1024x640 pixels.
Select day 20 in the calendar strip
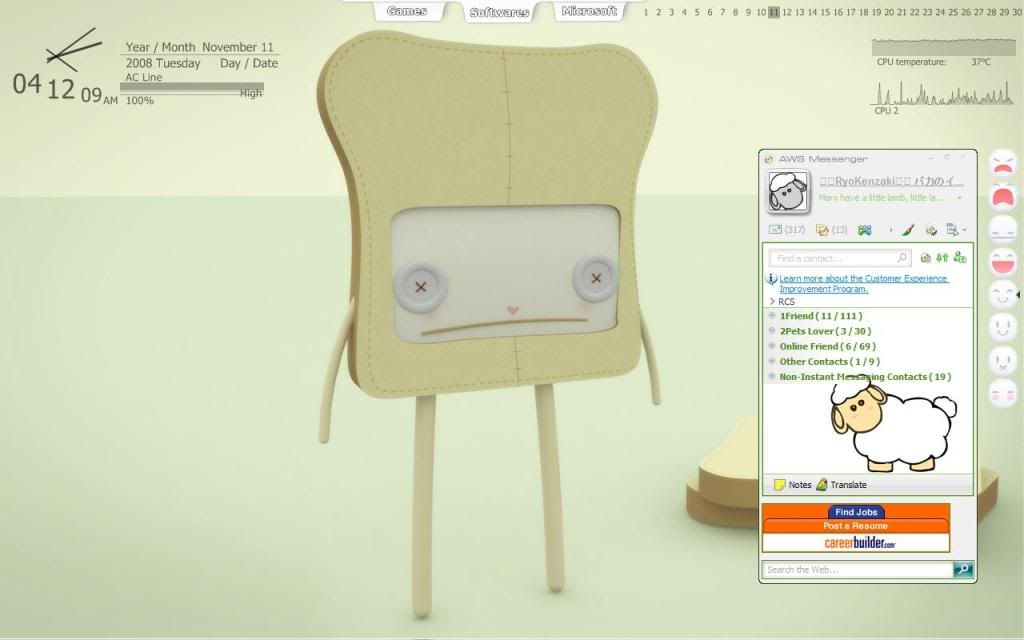[888, 12]
